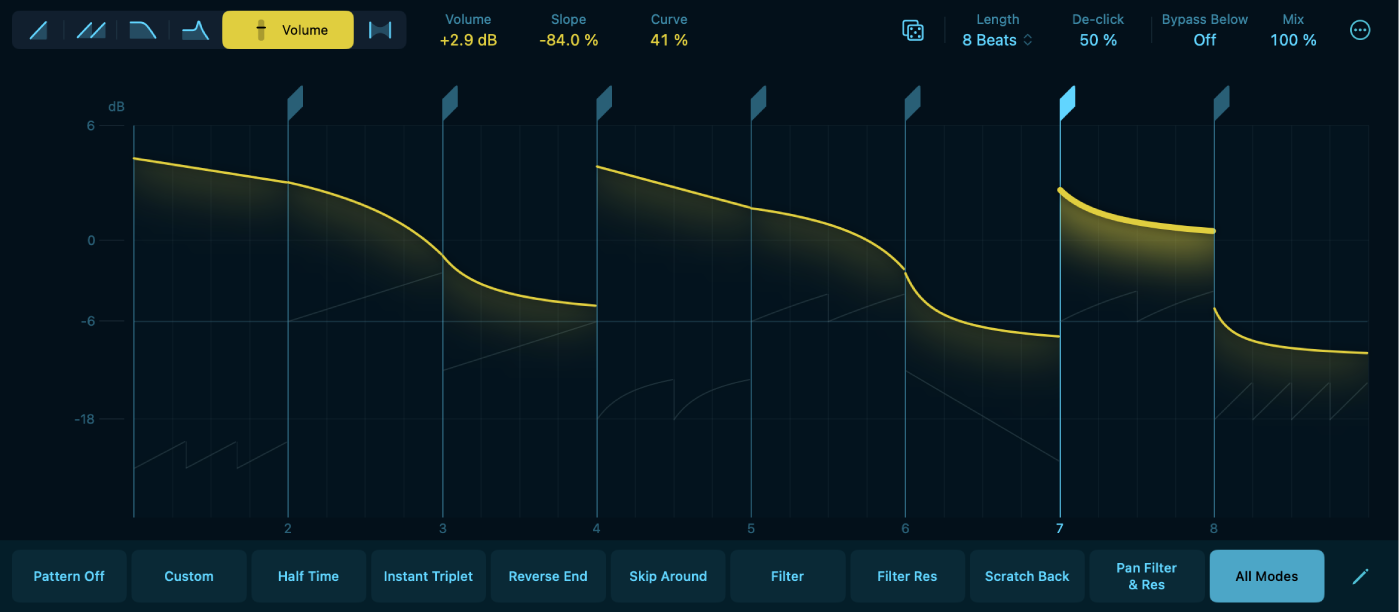The height and width of the screenshot is (612, 1400).
Task: Choose the Skip Around preset
Action: 668,576
